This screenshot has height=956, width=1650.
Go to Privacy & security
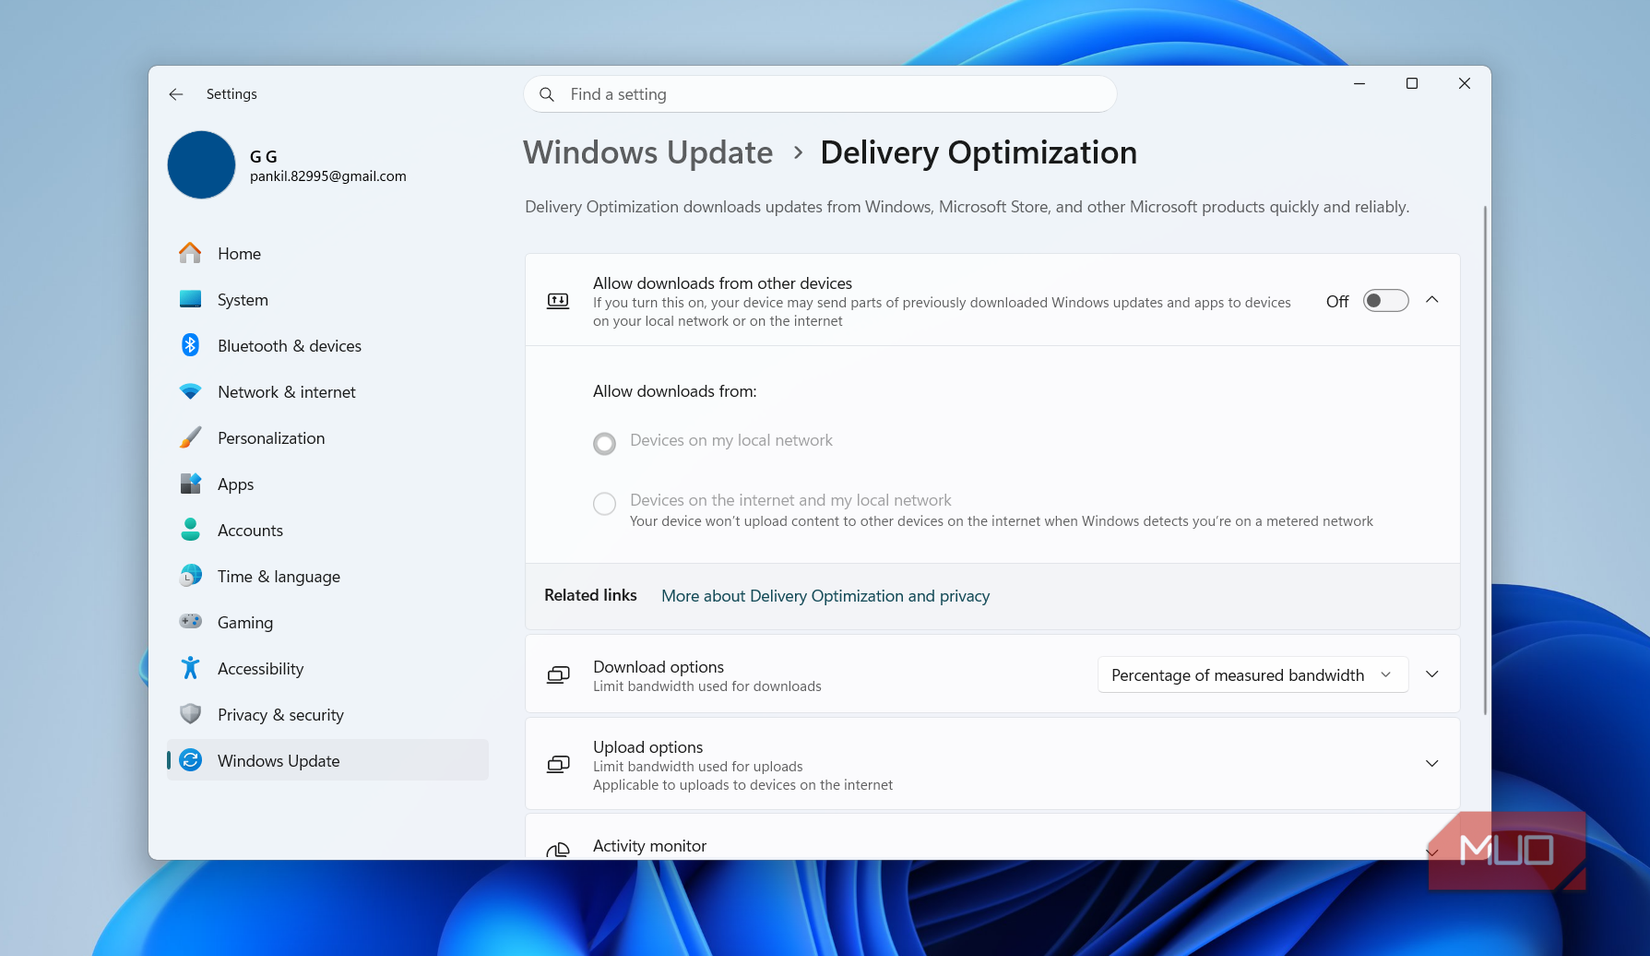(x=328, y=713)
